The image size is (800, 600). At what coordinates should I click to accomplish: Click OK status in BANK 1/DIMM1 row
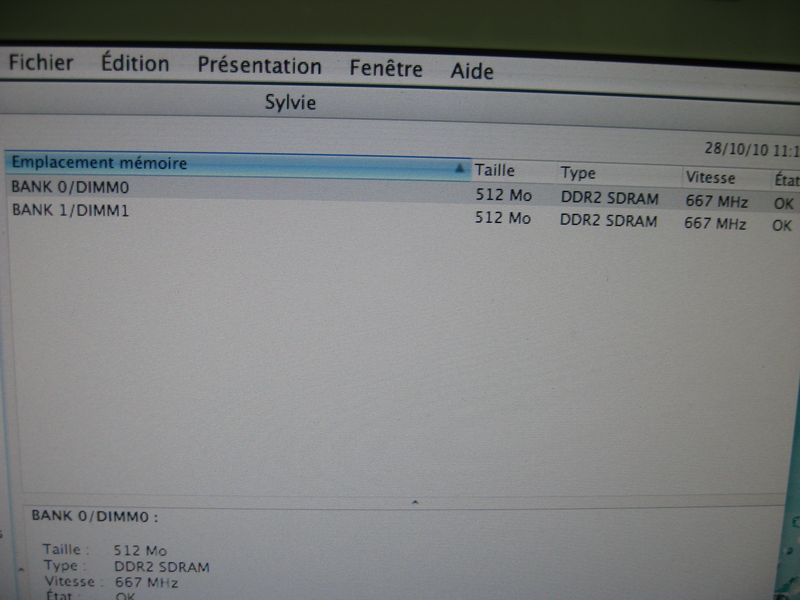(x=782, y=226)
